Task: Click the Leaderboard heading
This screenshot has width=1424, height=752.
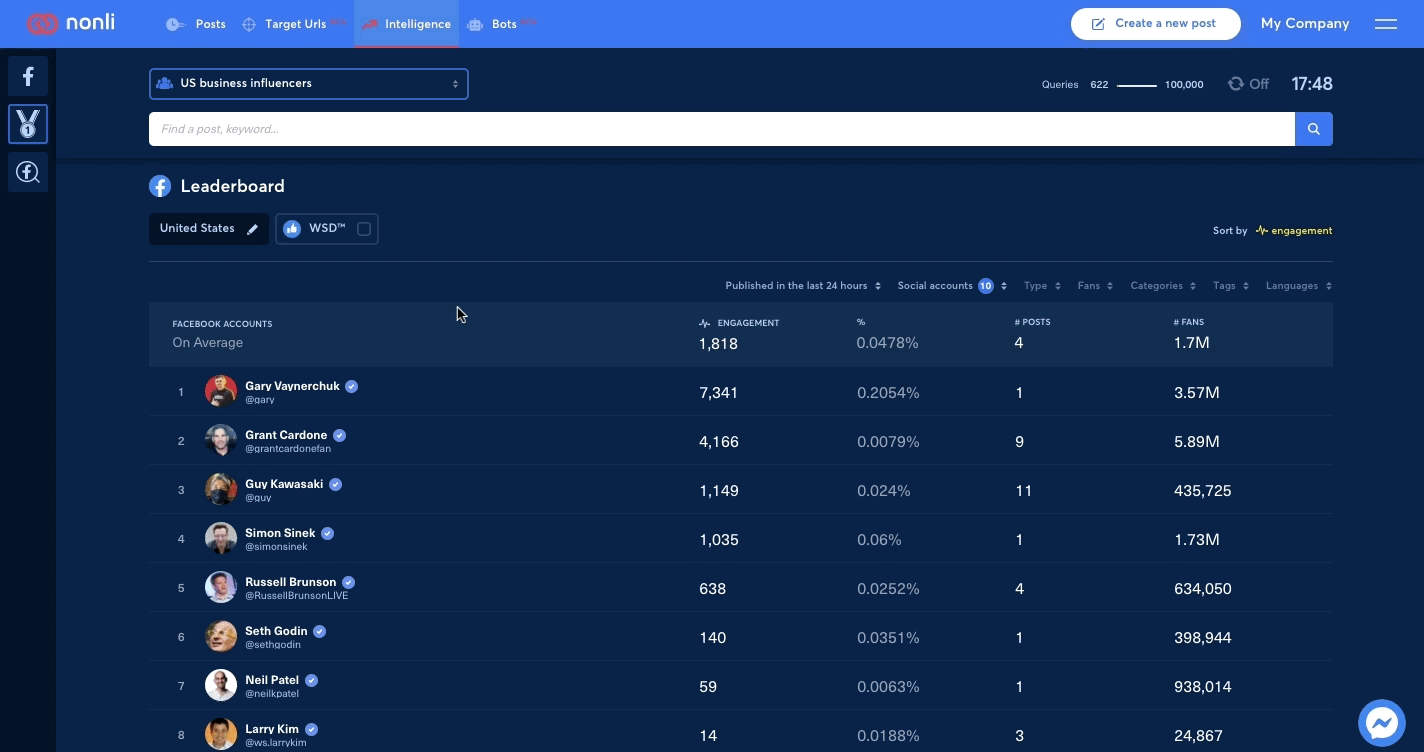Action: [233, 186]
